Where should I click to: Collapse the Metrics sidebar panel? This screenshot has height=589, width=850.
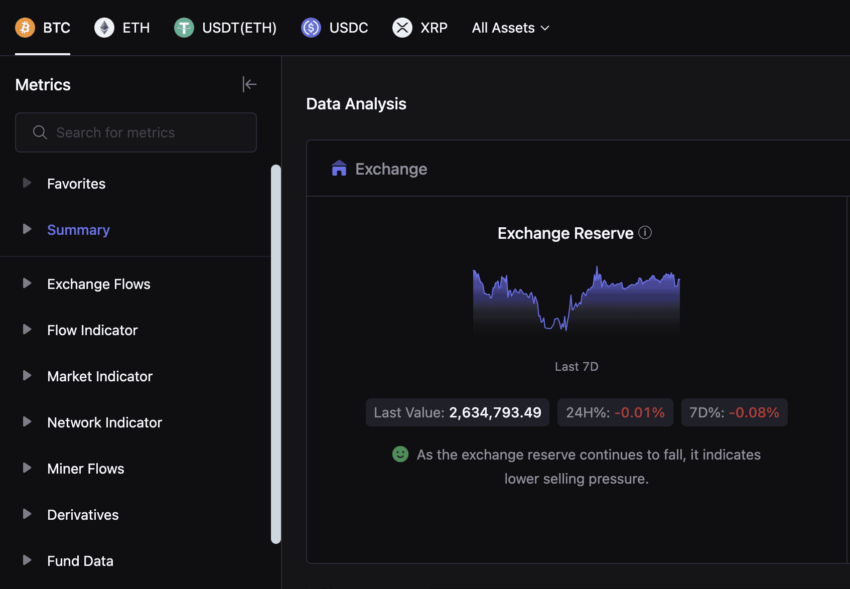pyautogui.click(x=249, y=85)
